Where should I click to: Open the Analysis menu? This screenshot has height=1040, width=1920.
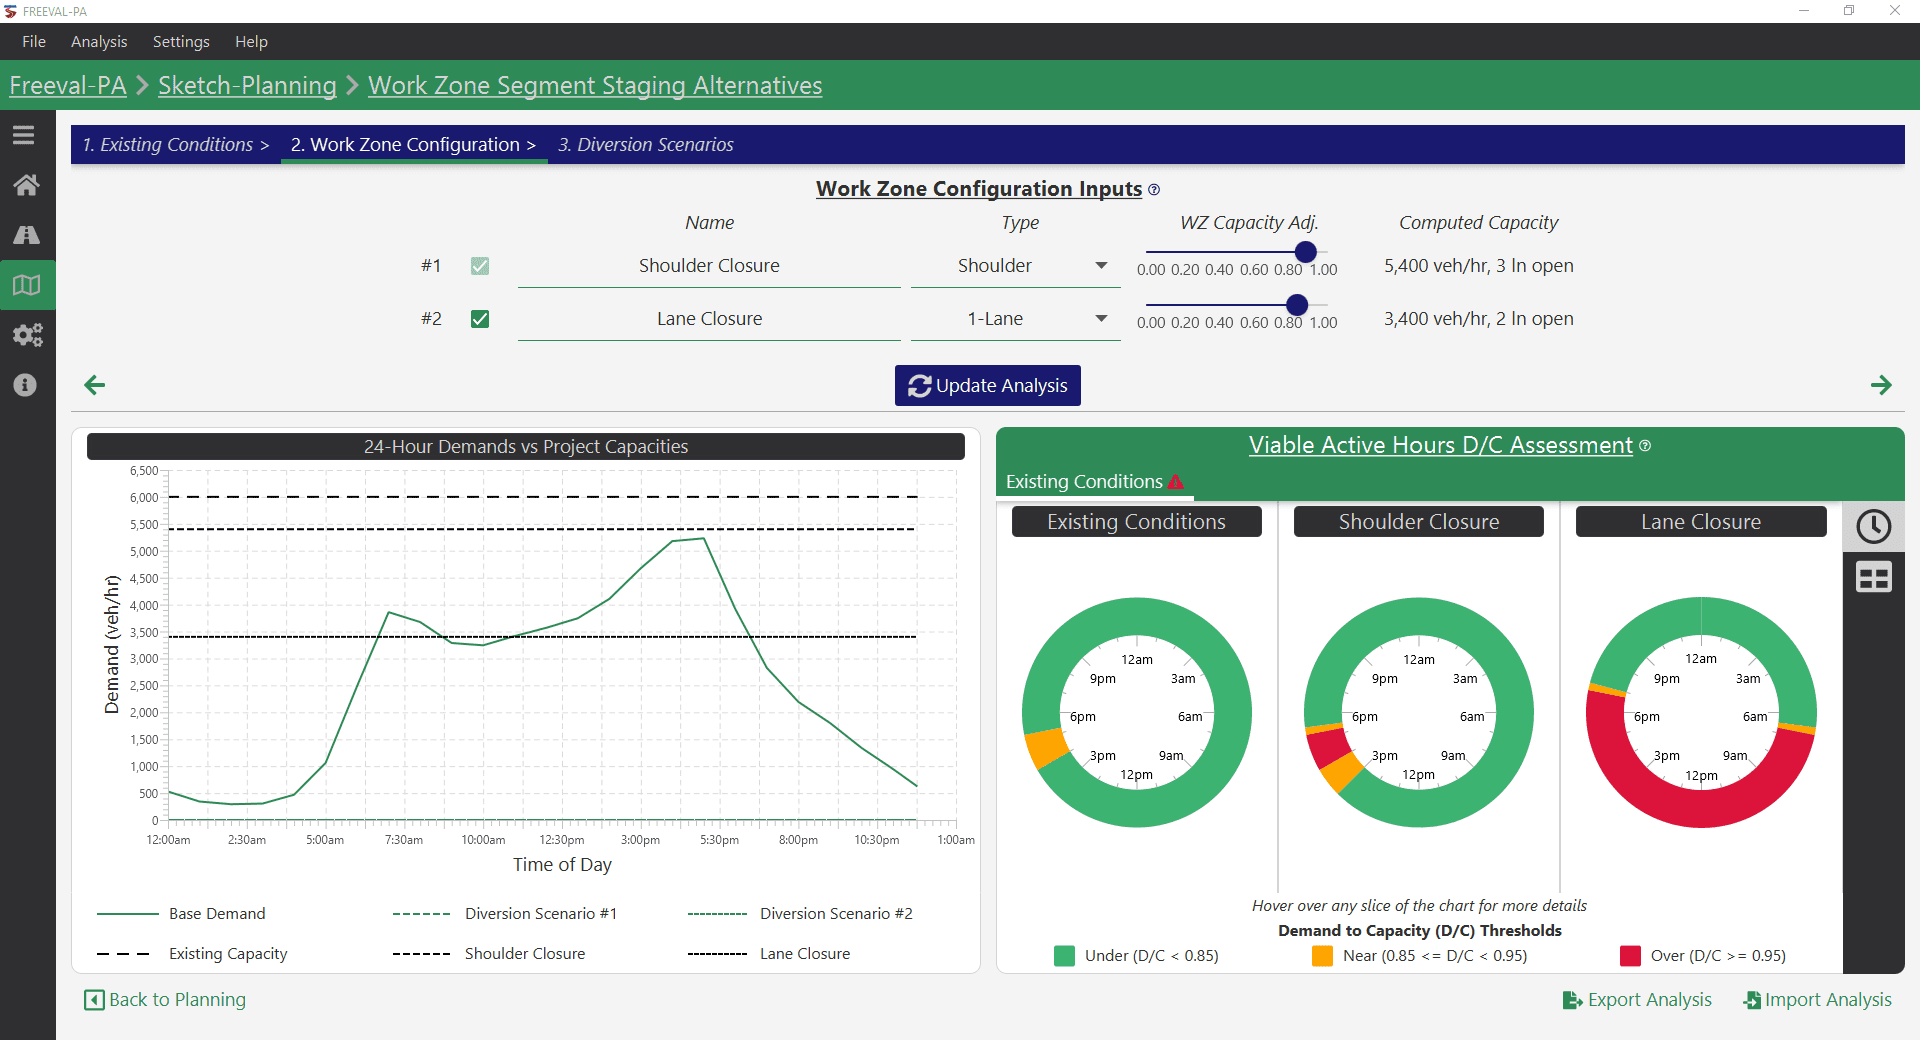(99, 42)
